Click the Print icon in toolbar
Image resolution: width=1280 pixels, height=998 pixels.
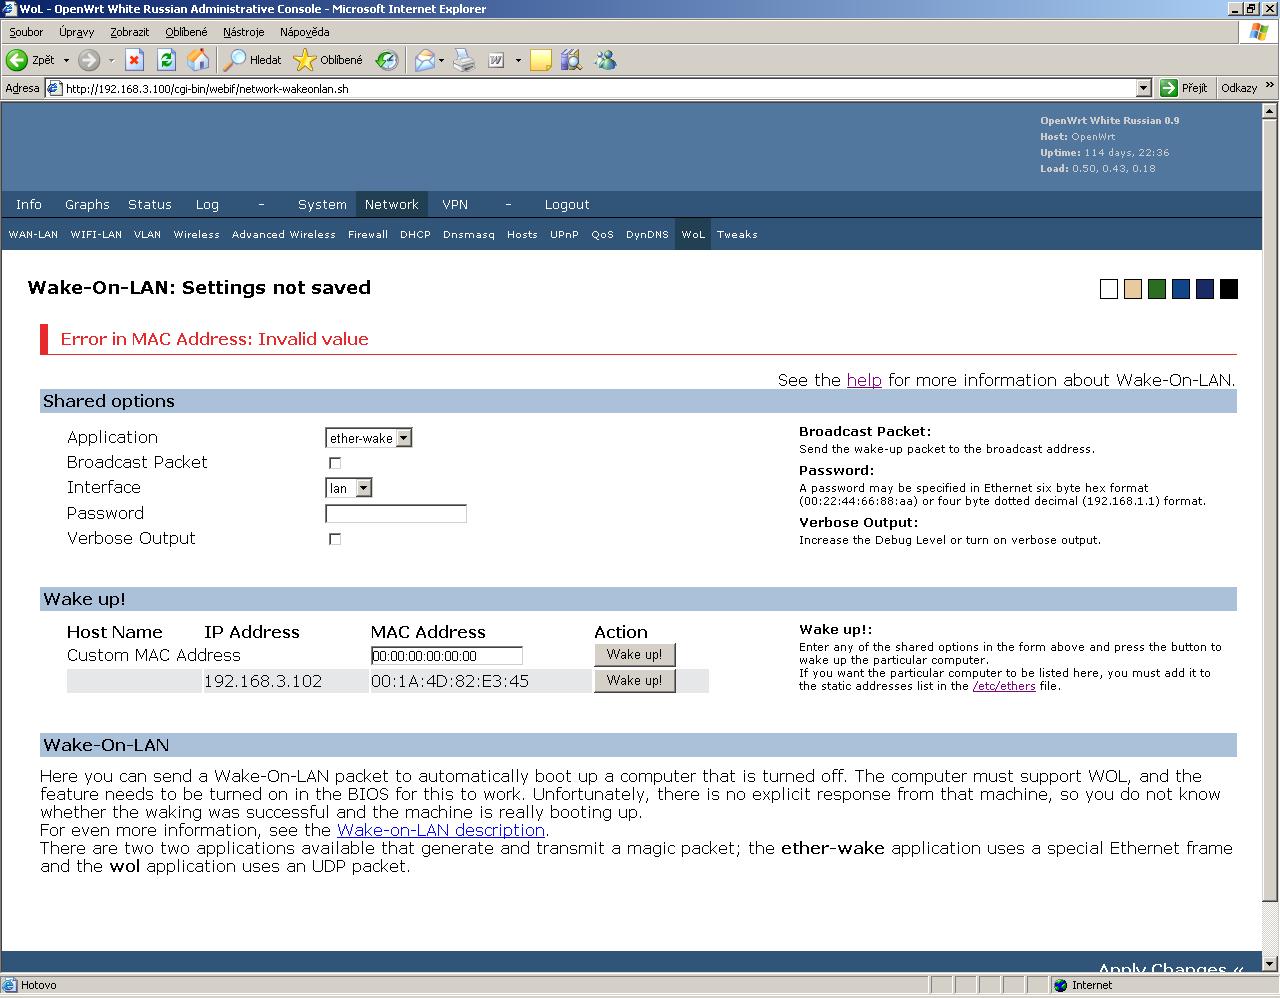[464, 60]
